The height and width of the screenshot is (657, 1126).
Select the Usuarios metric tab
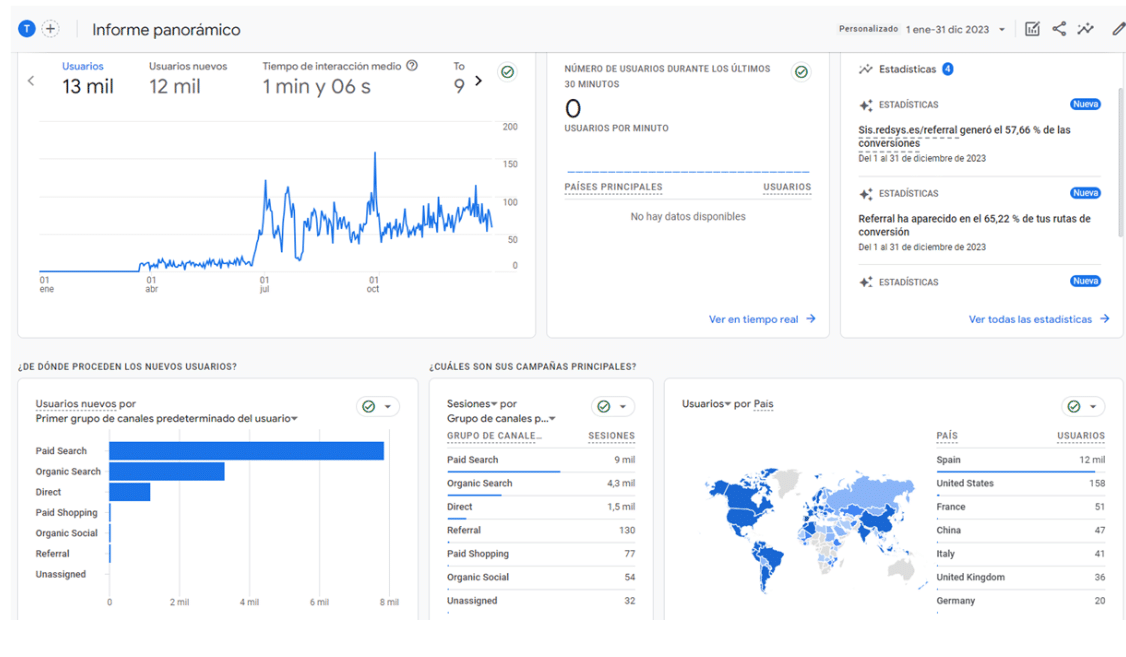click(x=87, y=78)
